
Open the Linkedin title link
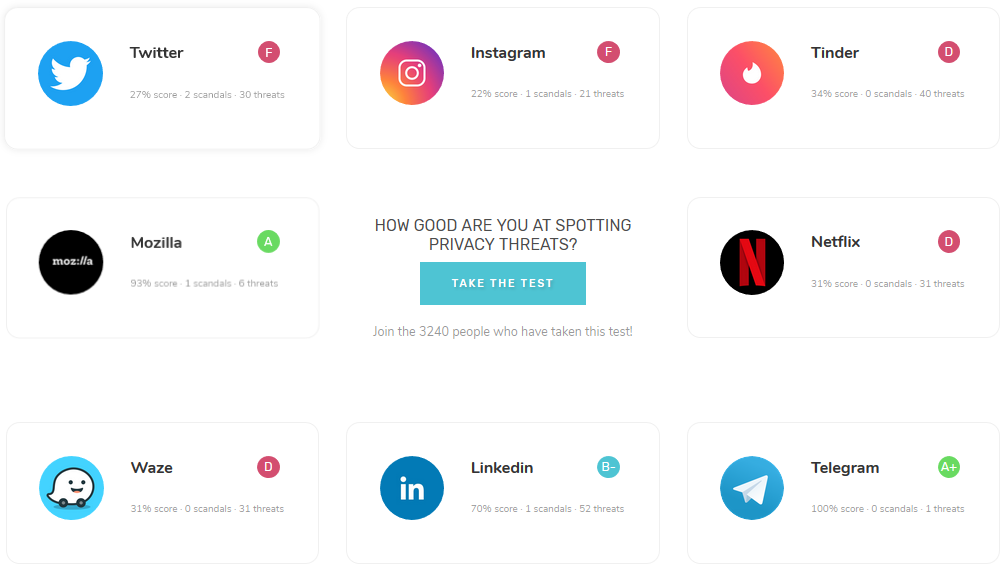tap(502, 468)
